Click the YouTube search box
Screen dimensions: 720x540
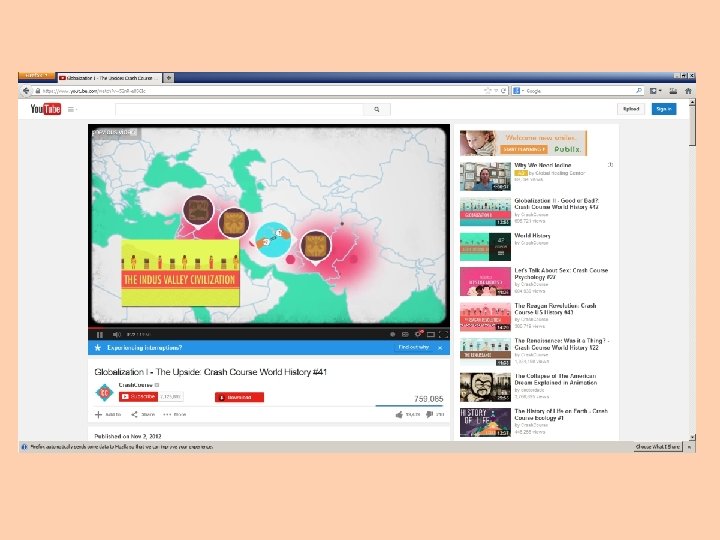click(239, 109)
